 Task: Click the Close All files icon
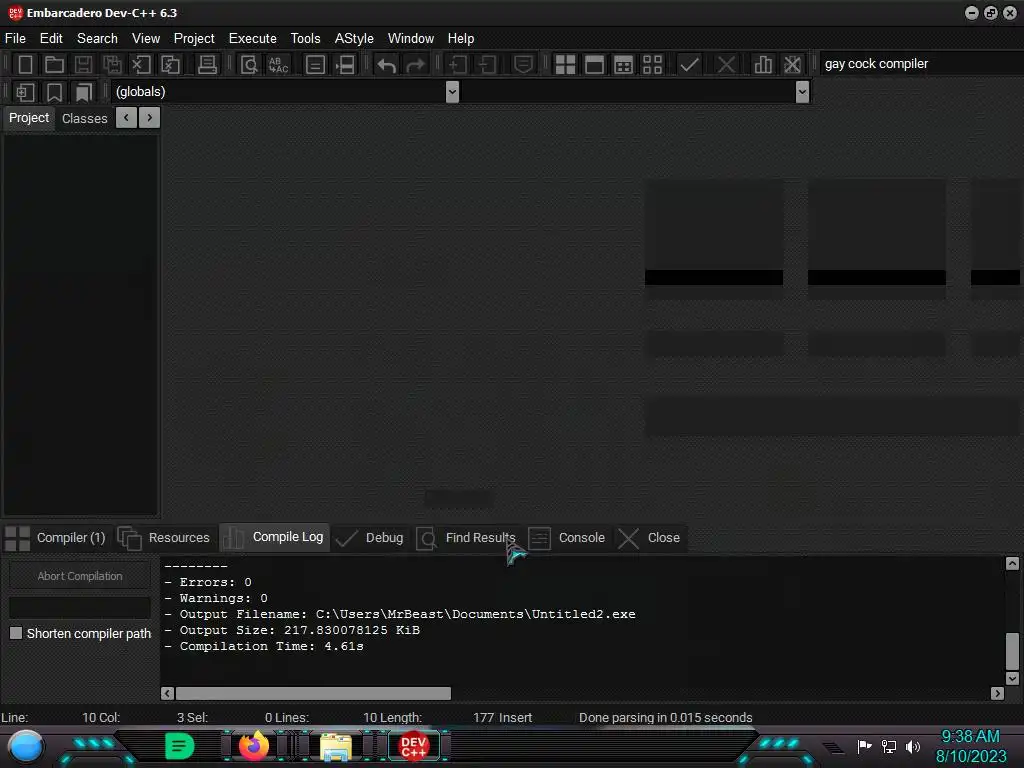coord(170,65)
